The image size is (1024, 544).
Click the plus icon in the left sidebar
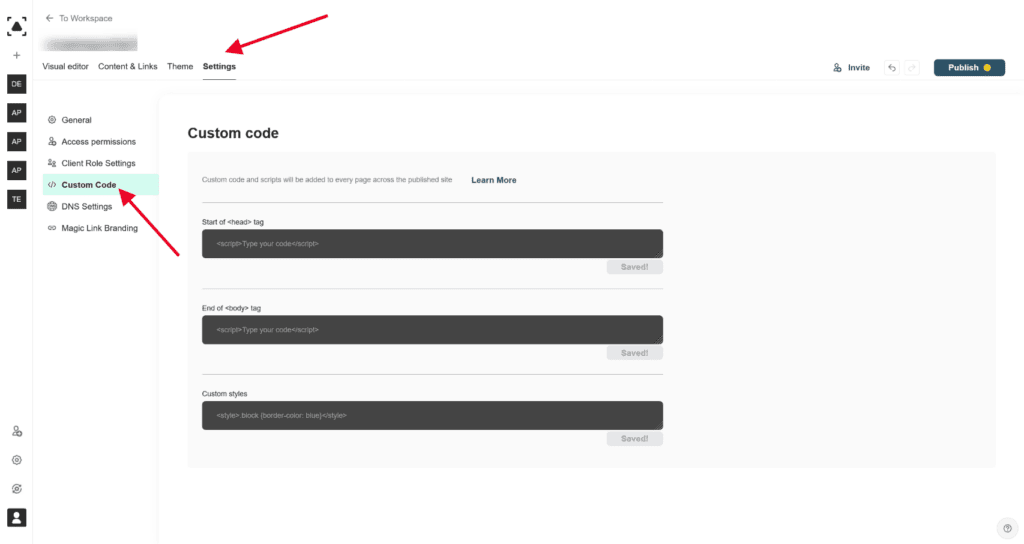[x=17, y=56]
